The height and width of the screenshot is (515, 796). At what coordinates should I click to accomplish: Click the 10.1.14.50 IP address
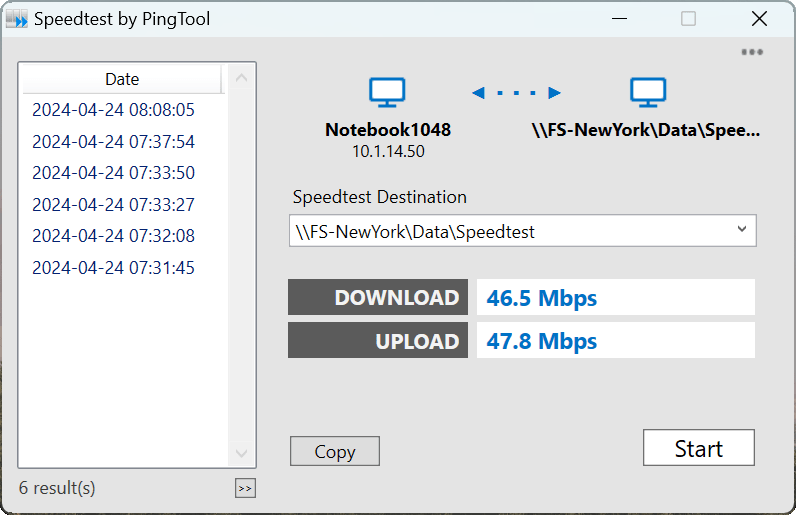tap(388, 151)
